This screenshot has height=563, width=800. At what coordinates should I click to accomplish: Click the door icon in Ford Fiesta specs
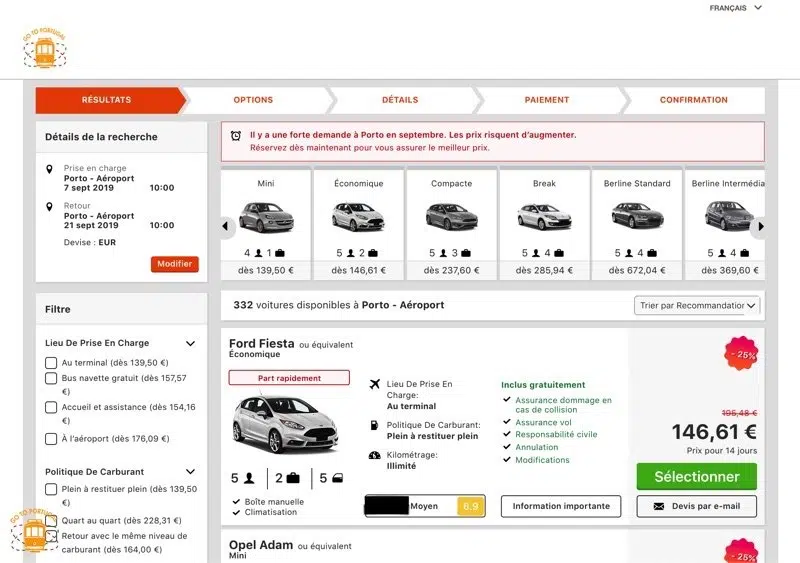pyautogui.click(x=338, y=478)
